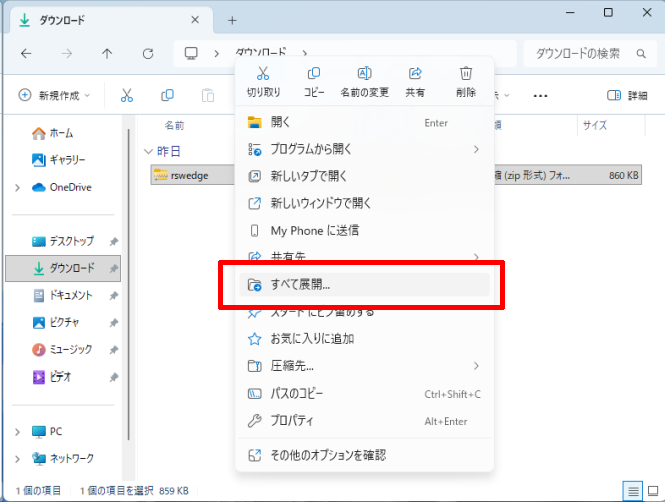Click the Rename icon in context menu
665x502 pixels.
click(364, 74)
